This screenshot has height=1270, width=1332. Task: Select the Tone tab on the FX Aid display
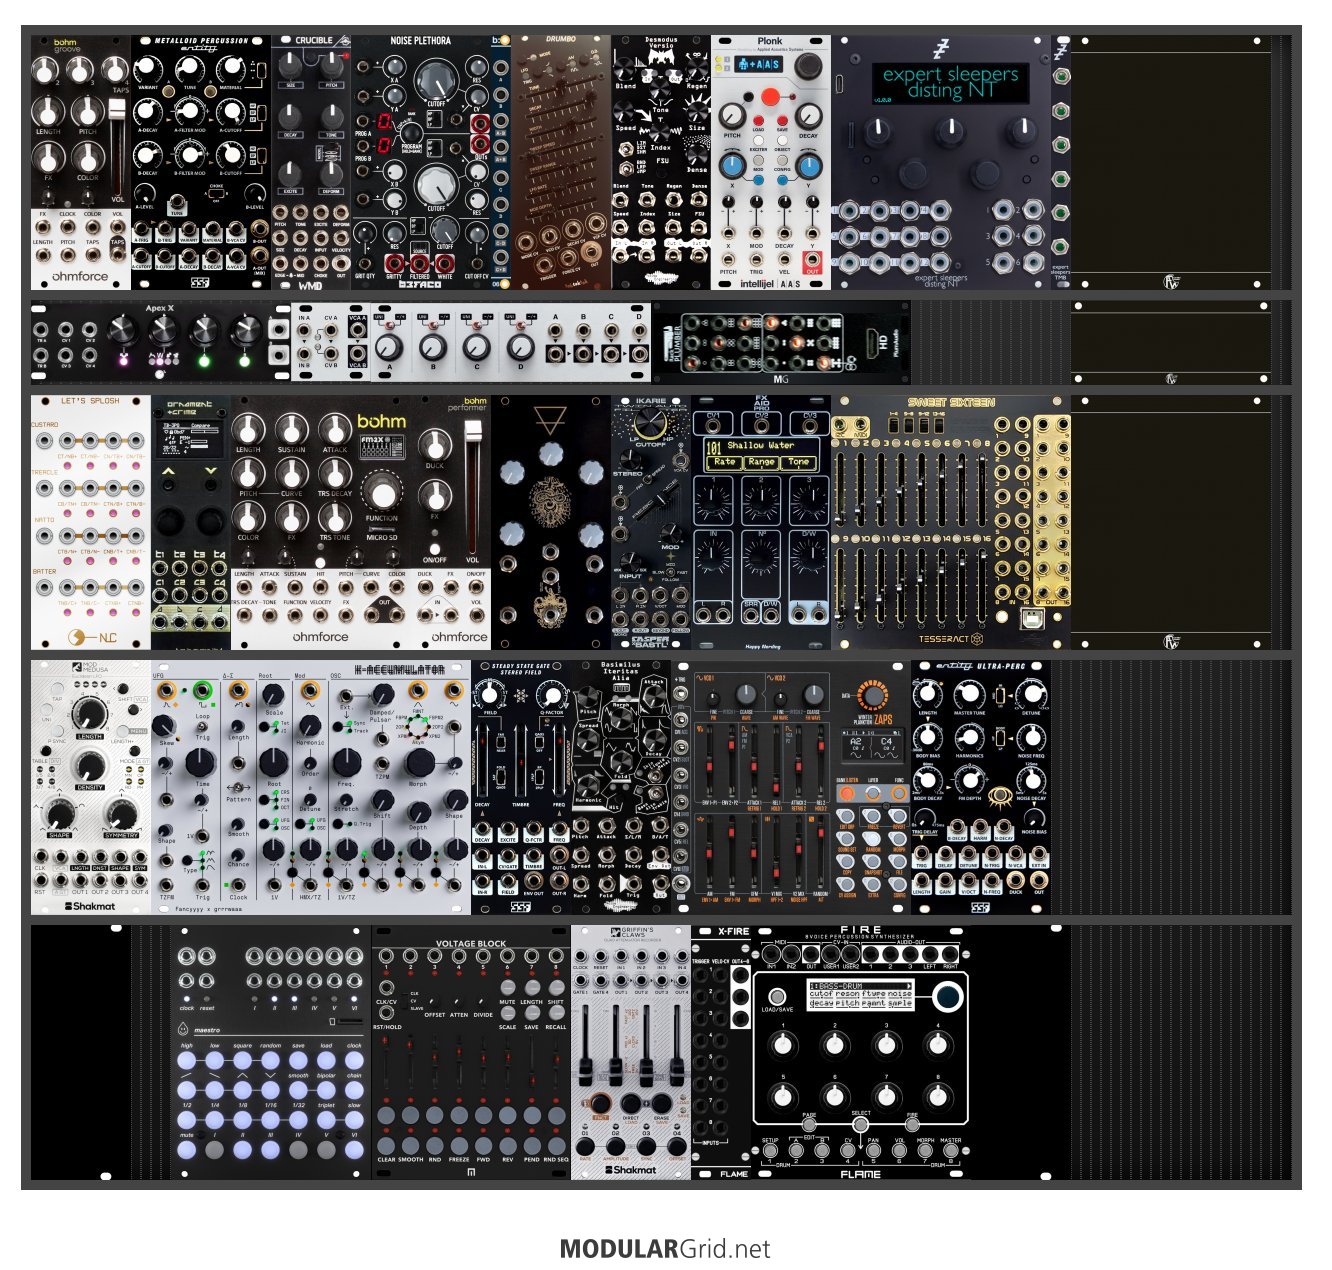point(799,462)
